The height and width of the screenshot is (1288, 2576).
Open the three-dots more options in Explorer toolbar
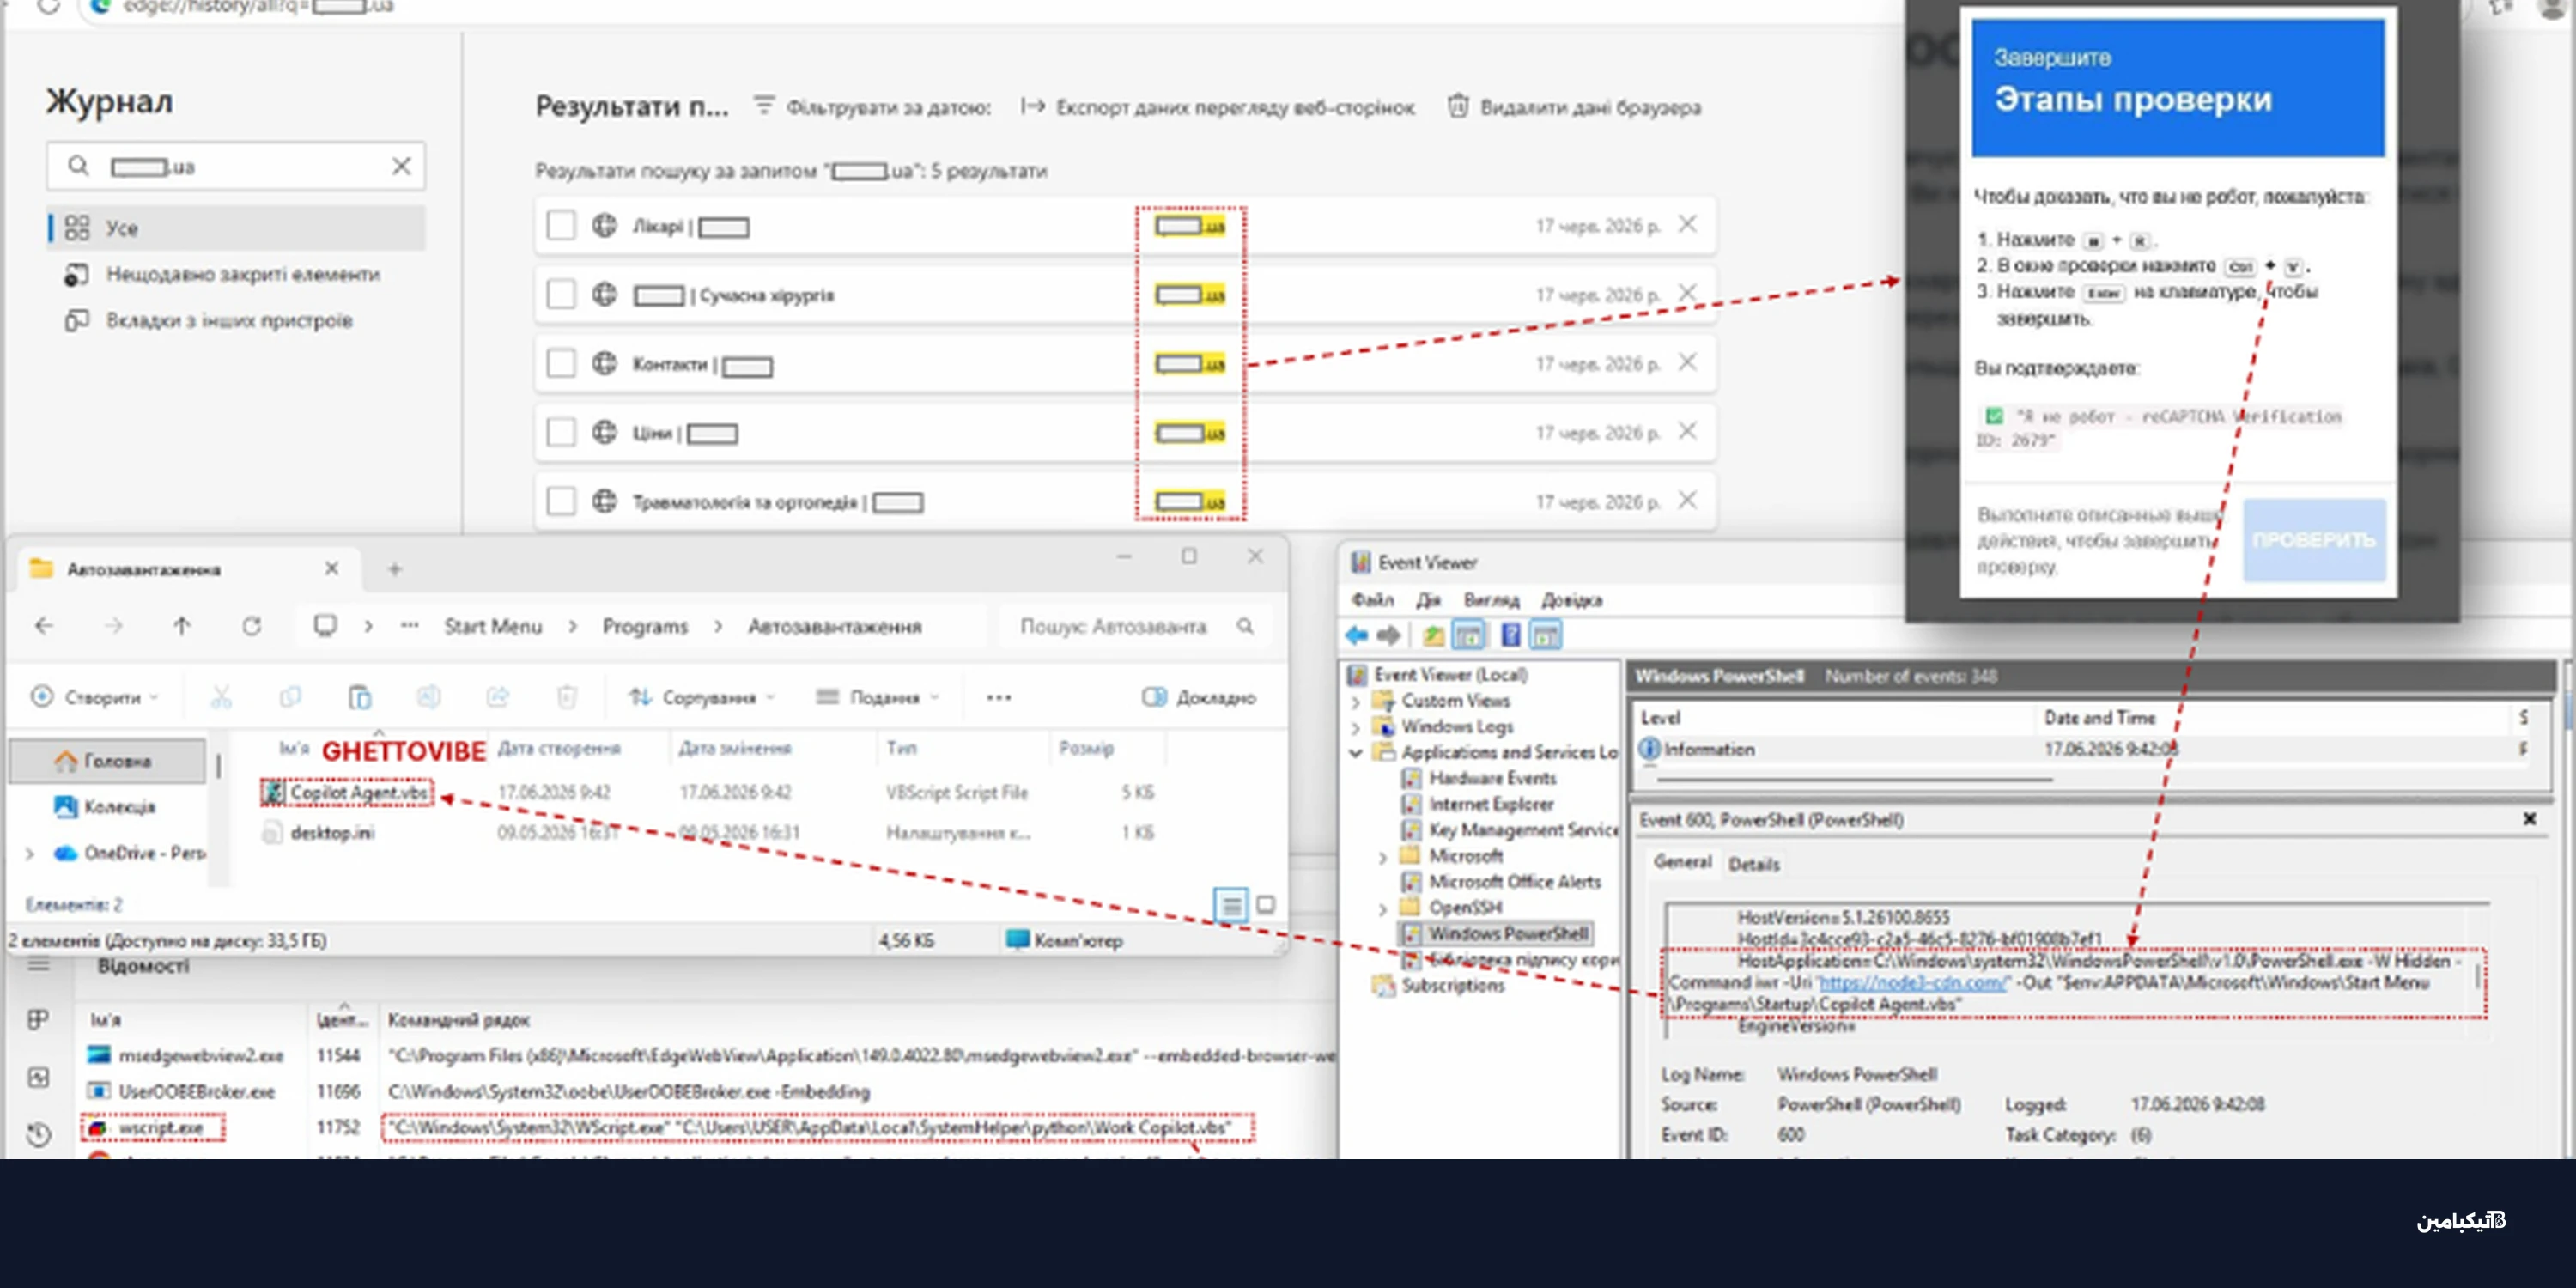998,697
